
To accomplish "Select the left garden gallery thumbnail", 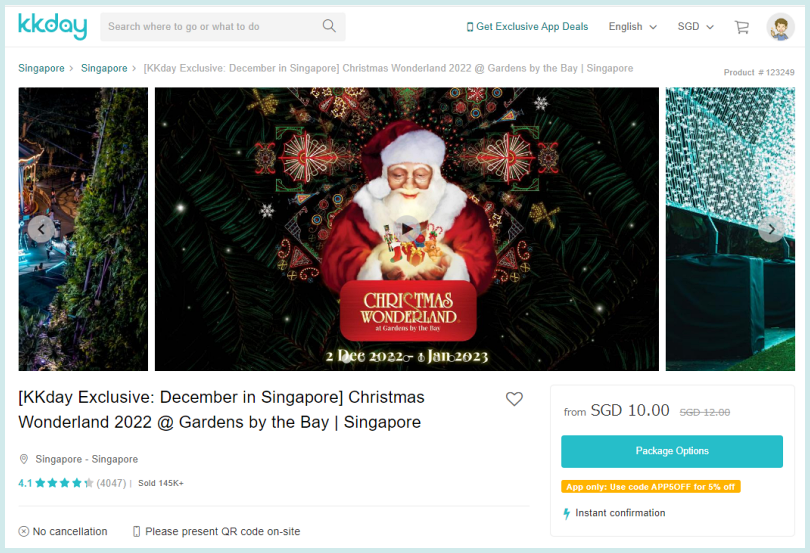I will coord(83,229).
